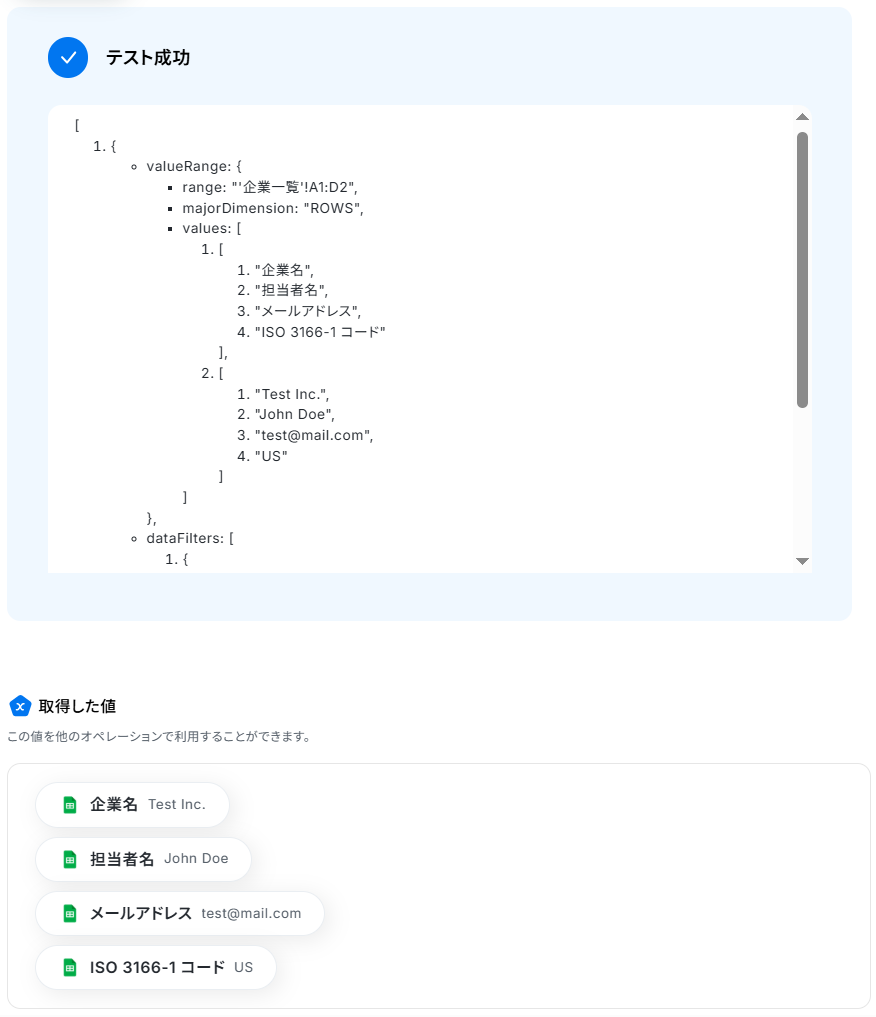
Task: Select the 担当者名 John Doe value chip
Action: click(x=143, y=859)
